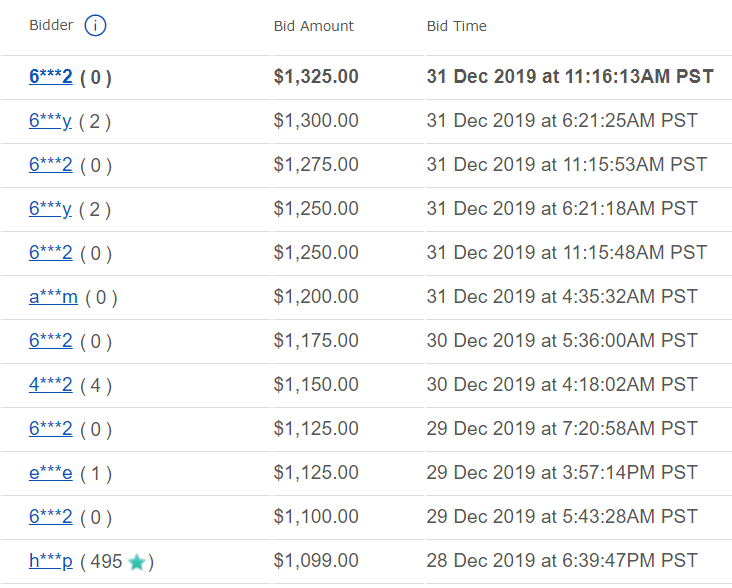732x588 pixels.
Task: Click bidder 6***2 who bid at 7:20:58AM
Action: [x=50, y=429]
